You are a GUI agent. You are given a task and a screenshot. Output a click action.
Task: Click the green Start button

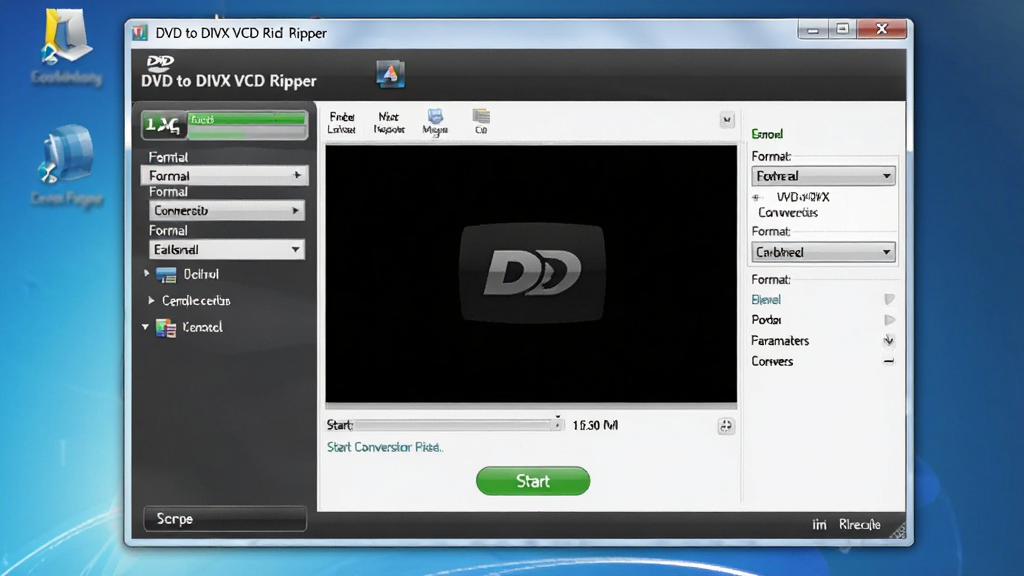coord(533,481)
